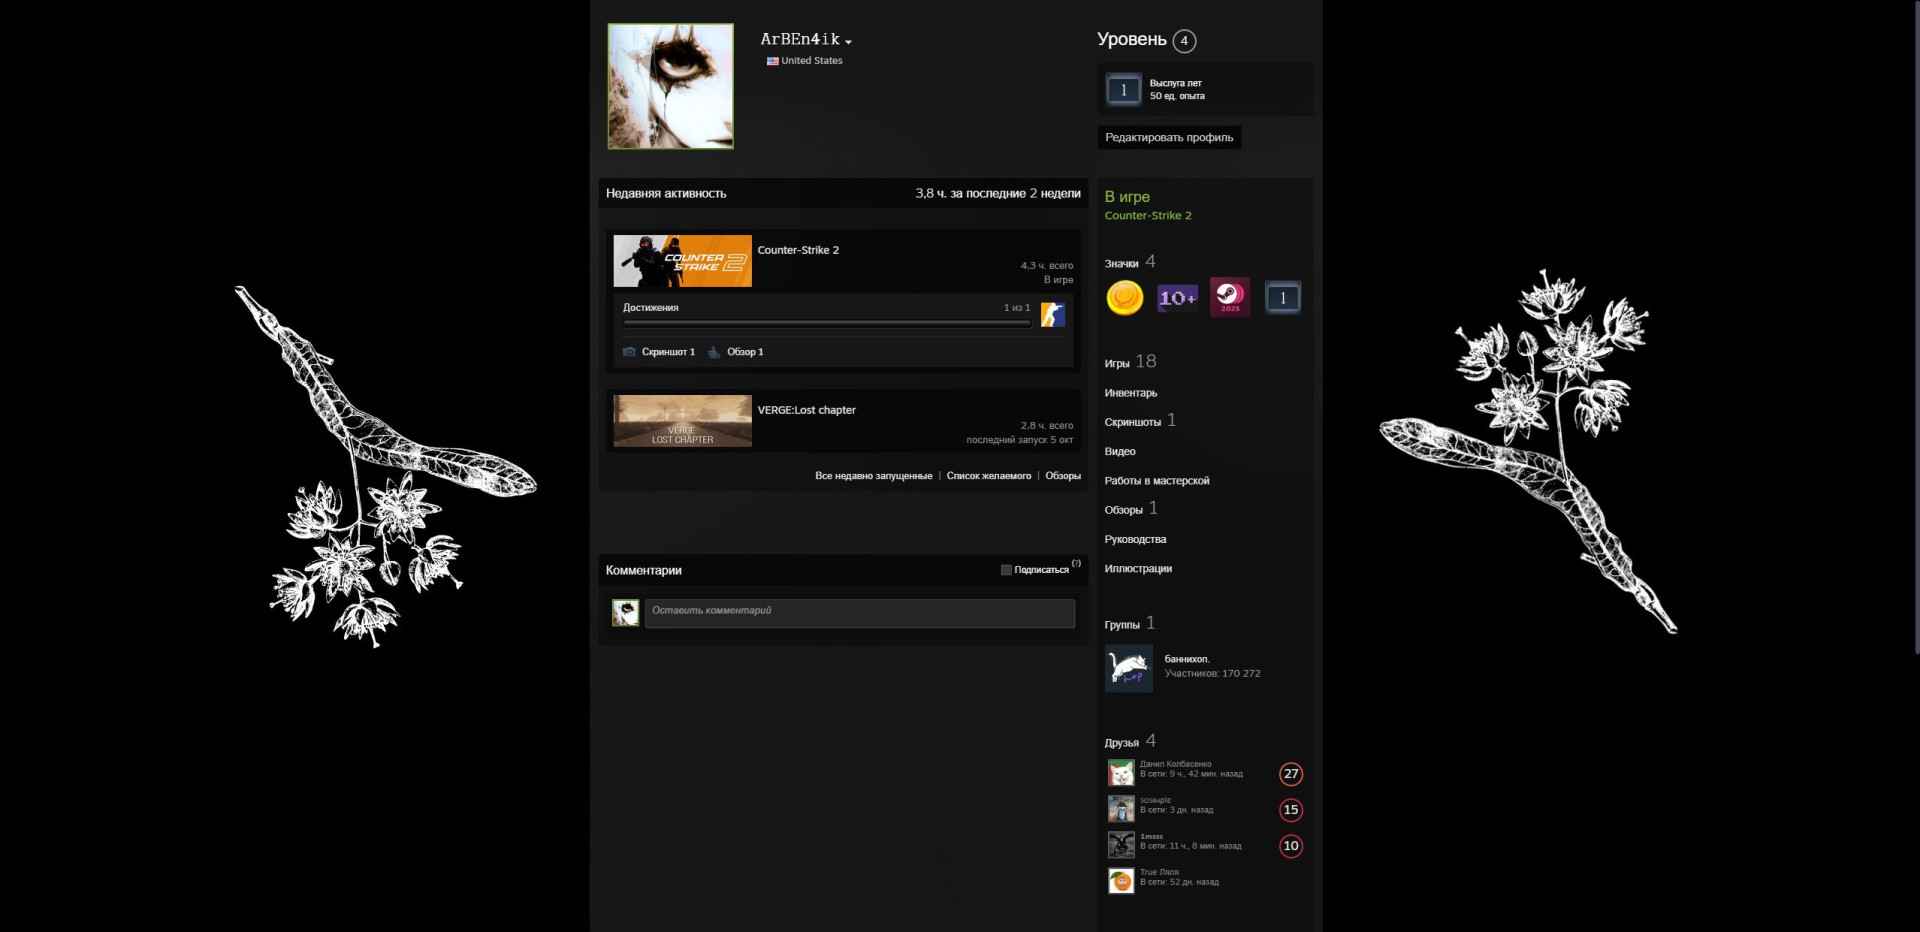This screenshot has height=932, width=1920.
Task: Click the Оставить комментарий input field
Action: (860, 613)
